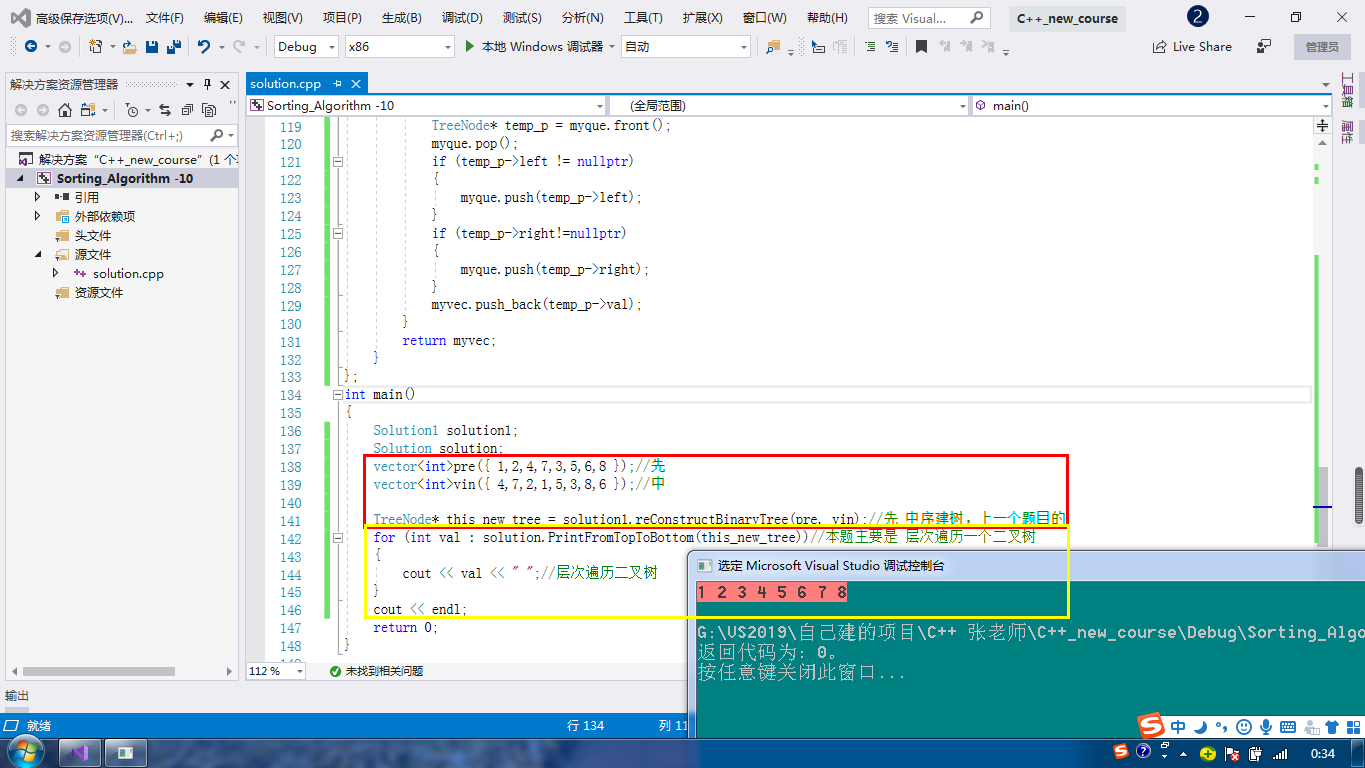Open the (全局范围) scope dropdown
1365x768 pixels.
pyautogui.click(x=789, y=105)
